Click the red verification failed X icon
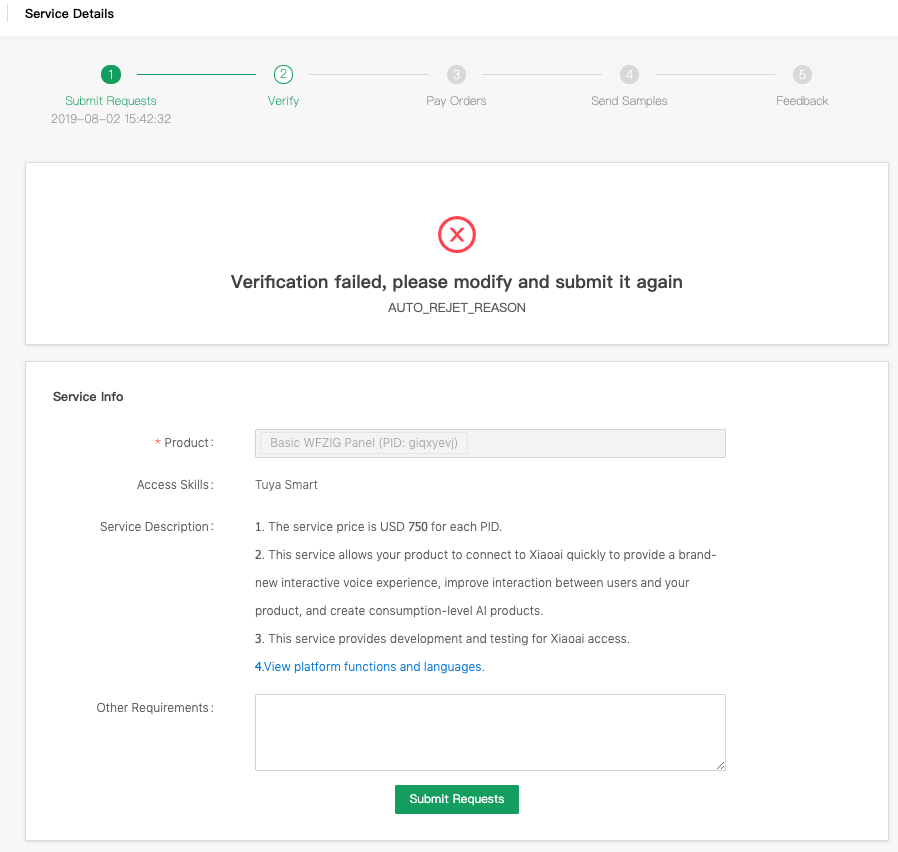The height and width of the screenshot is (852, 898). coord(457,234)
